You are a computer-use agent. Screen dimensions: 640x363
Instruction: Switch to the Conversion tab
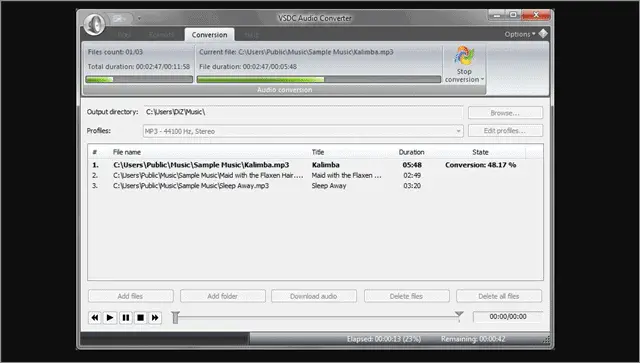coord(209,35)
